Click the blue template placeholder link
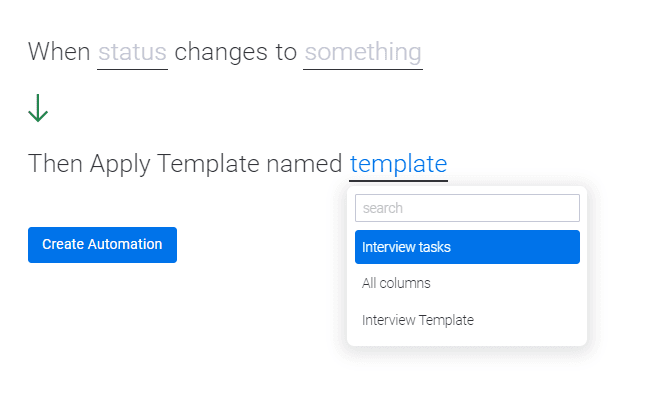The height and width of the screenshot is (408, 663). pos(398,164)
